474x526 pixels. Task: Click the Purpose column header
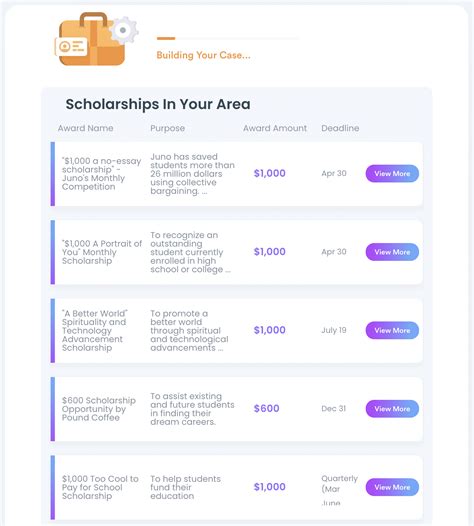point(167,128)
